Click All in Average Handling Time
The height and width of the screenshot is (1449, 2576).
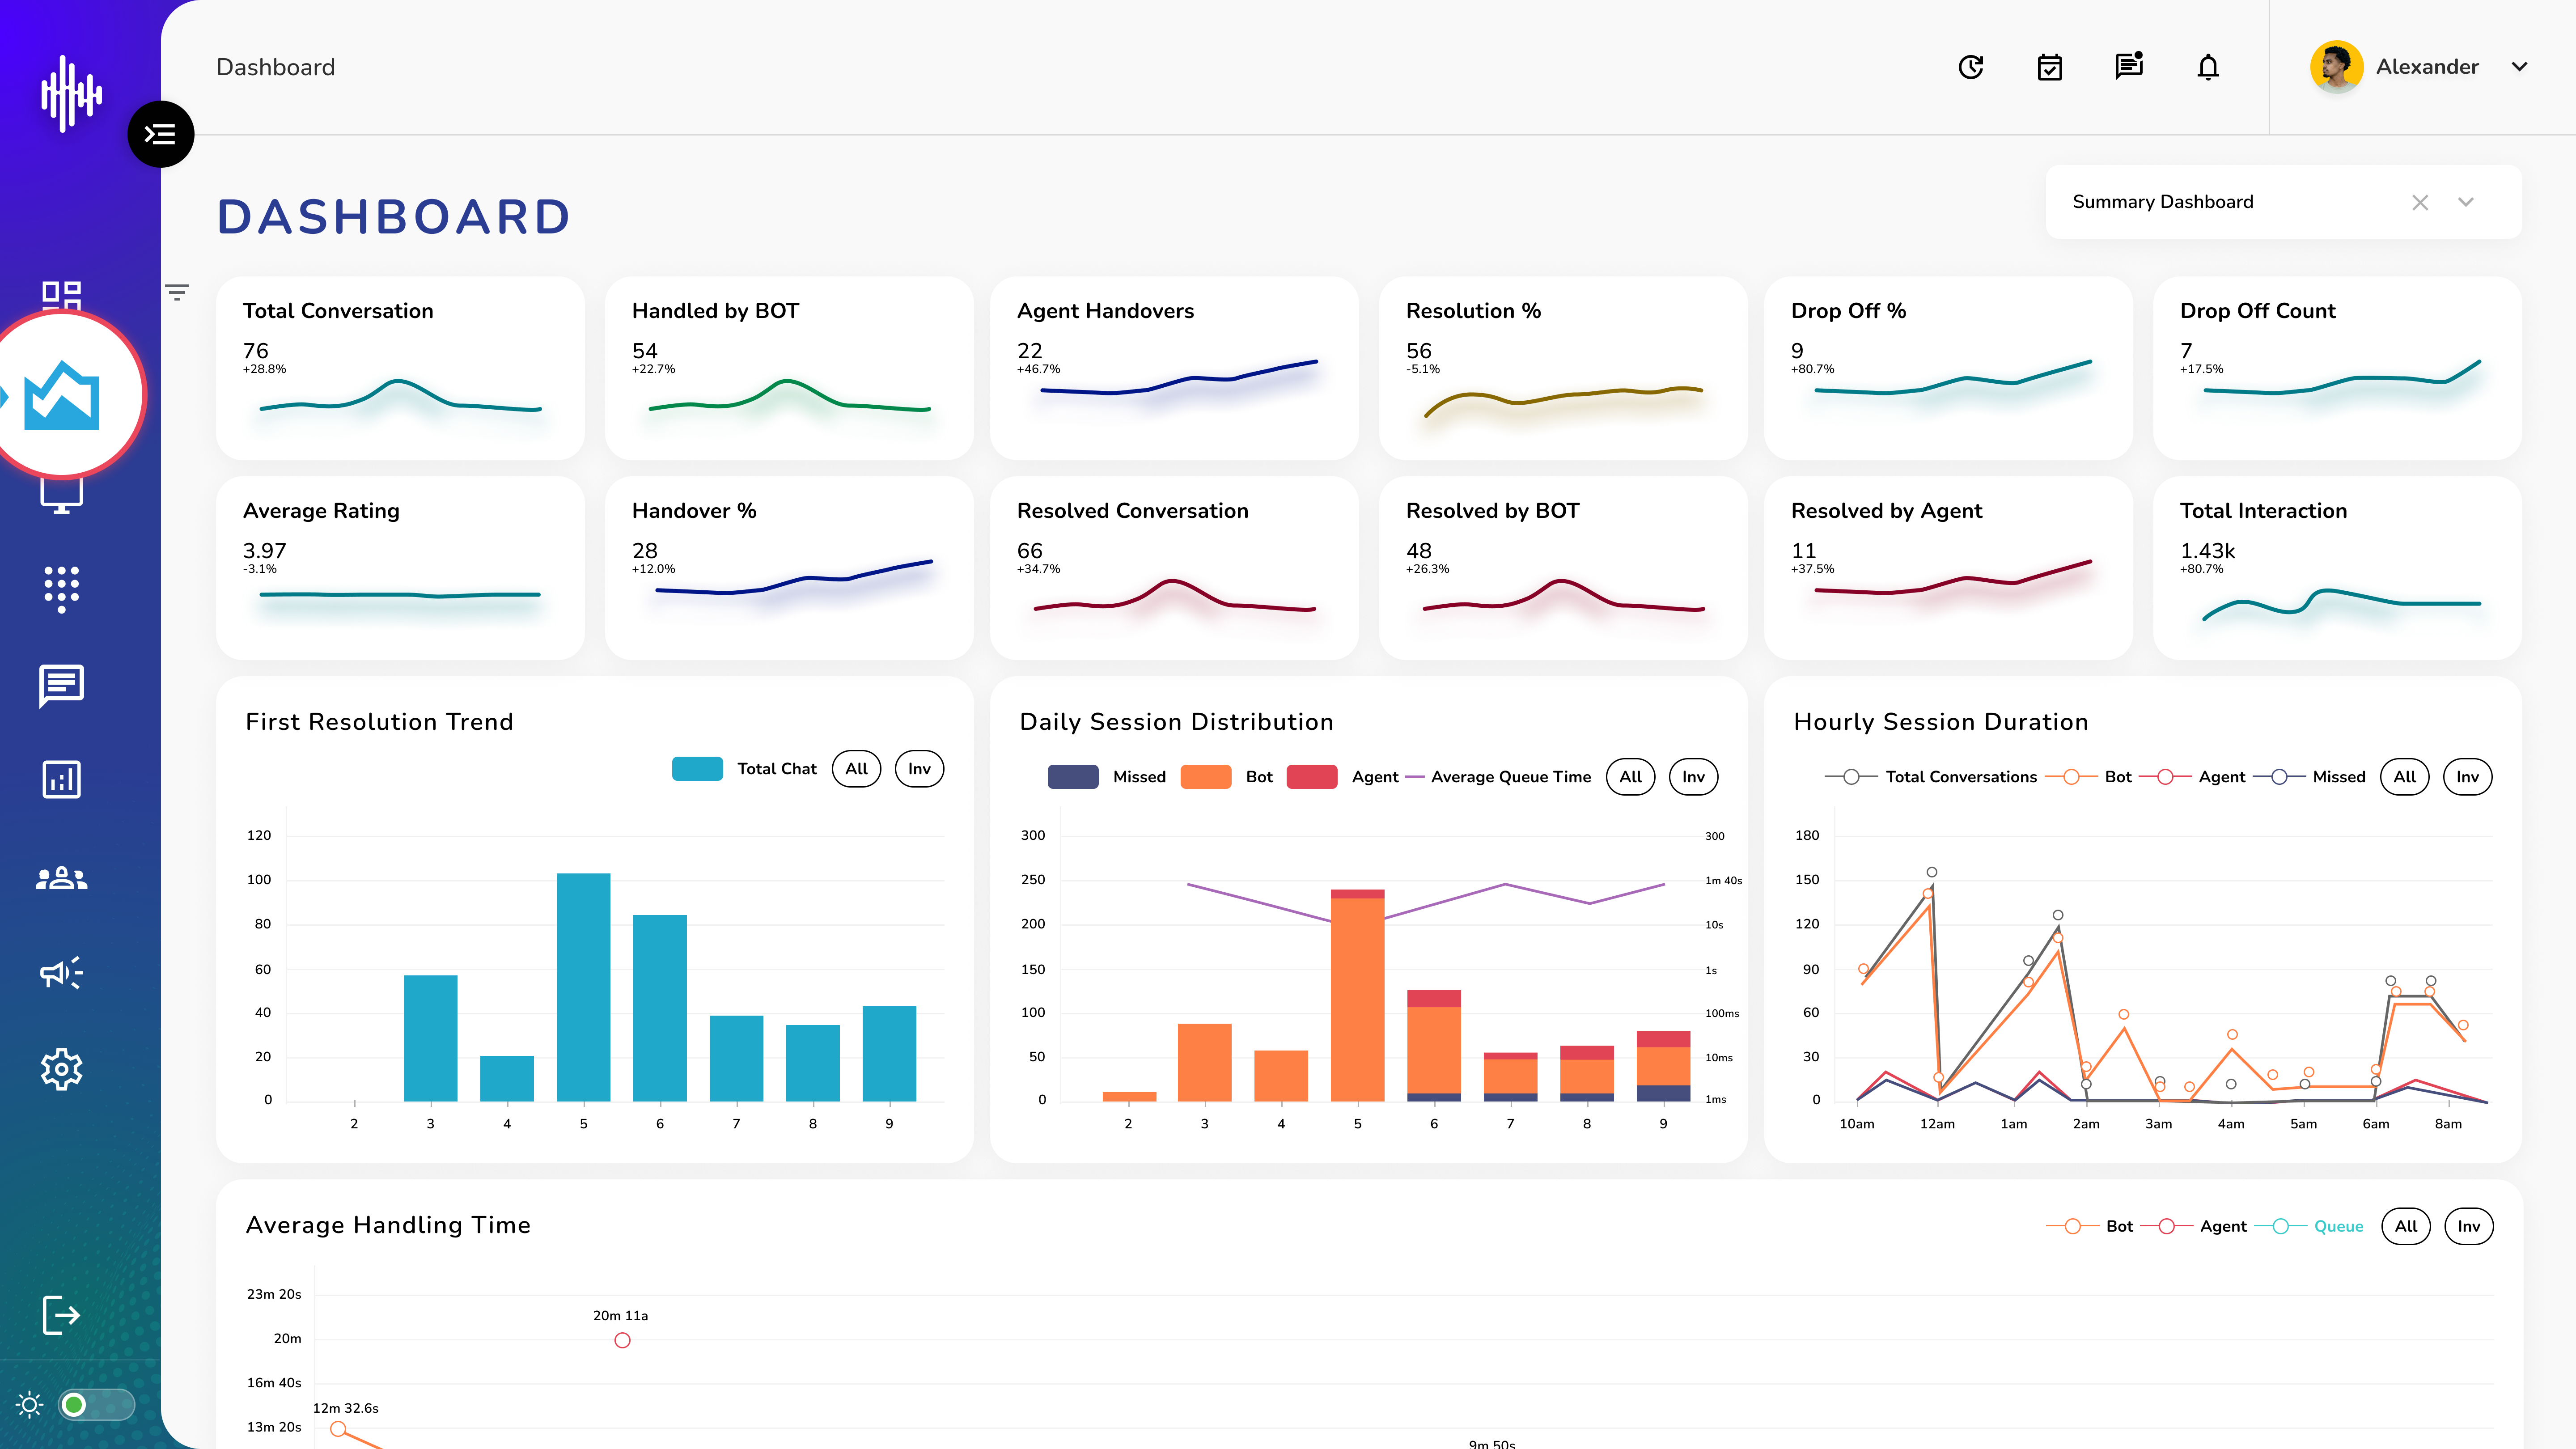(x=2406, y=1226)
